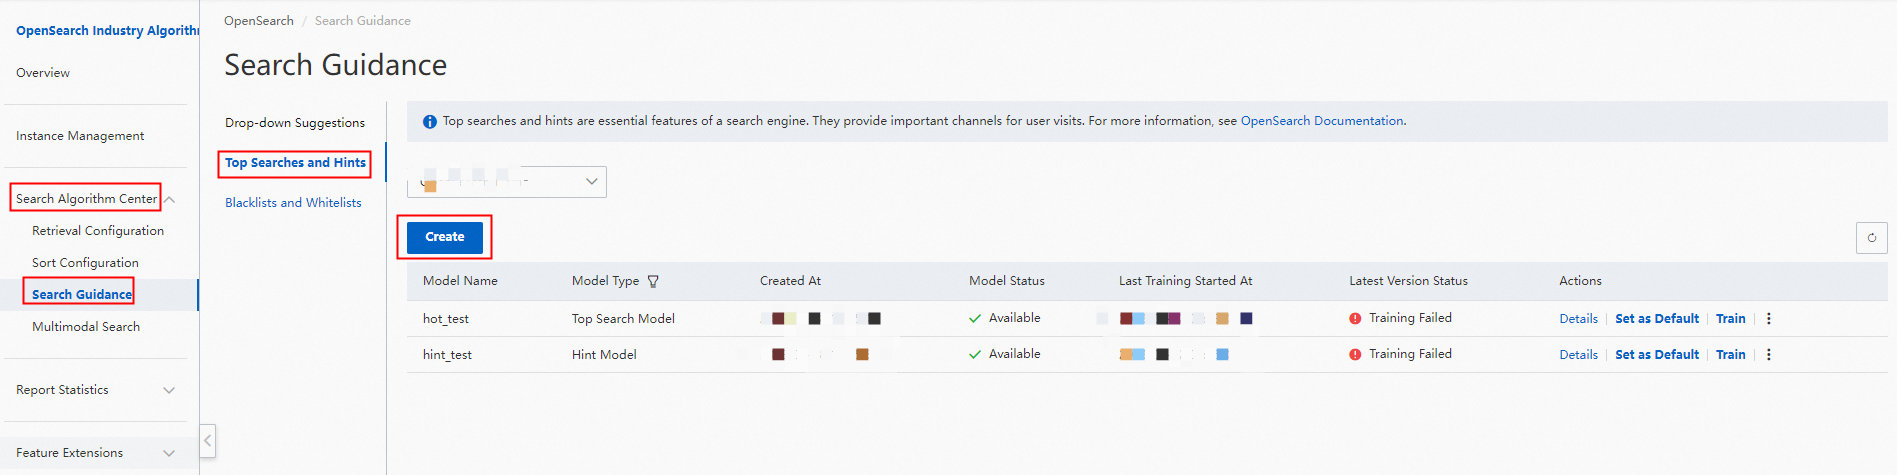Click the Create button
Viewport: 1897px width, 475px height.
click(445, 237)
